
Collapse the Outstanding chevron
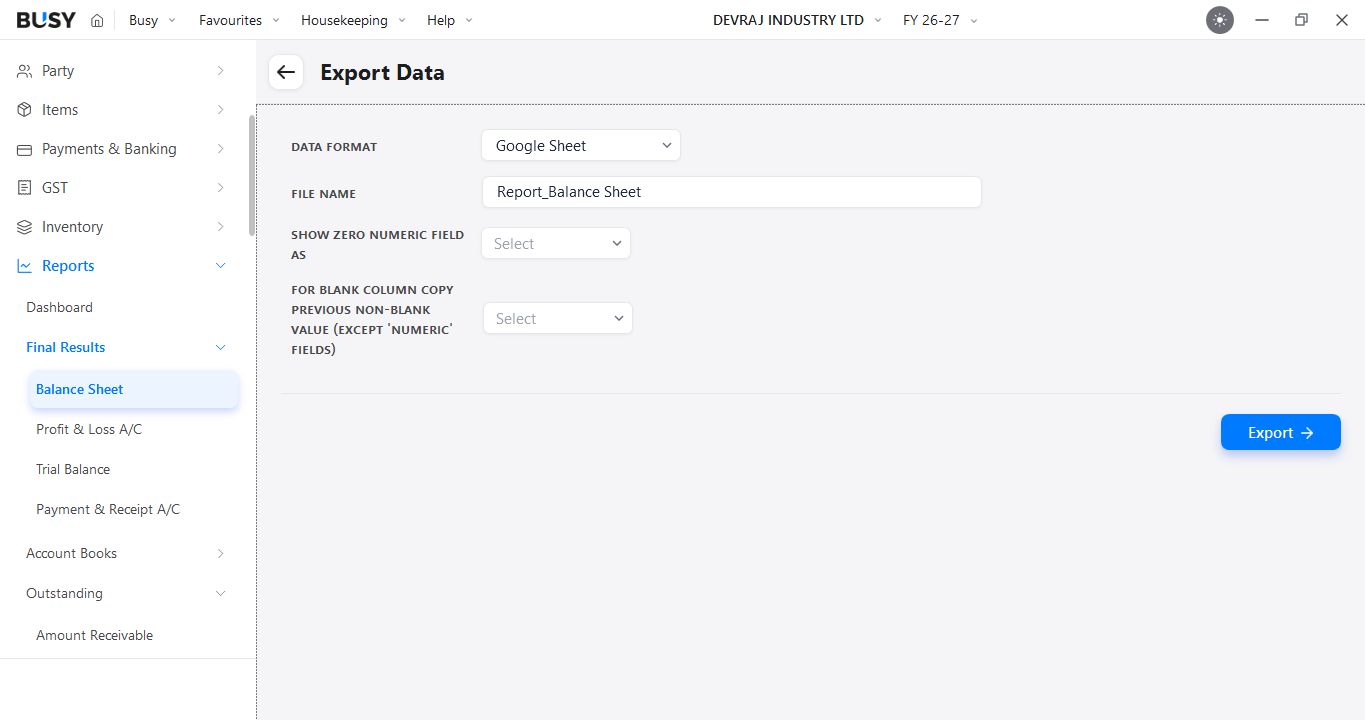pos(221,594)
